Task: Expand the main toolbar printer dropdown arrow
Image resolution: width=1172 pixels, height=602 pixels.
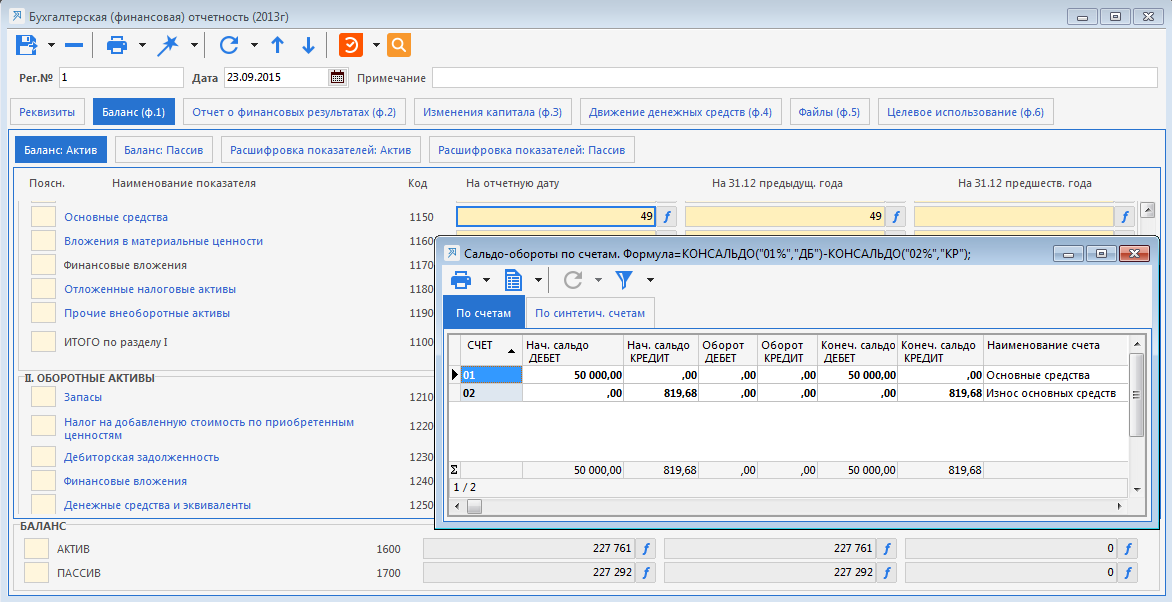Action: [x=142, y=45]
